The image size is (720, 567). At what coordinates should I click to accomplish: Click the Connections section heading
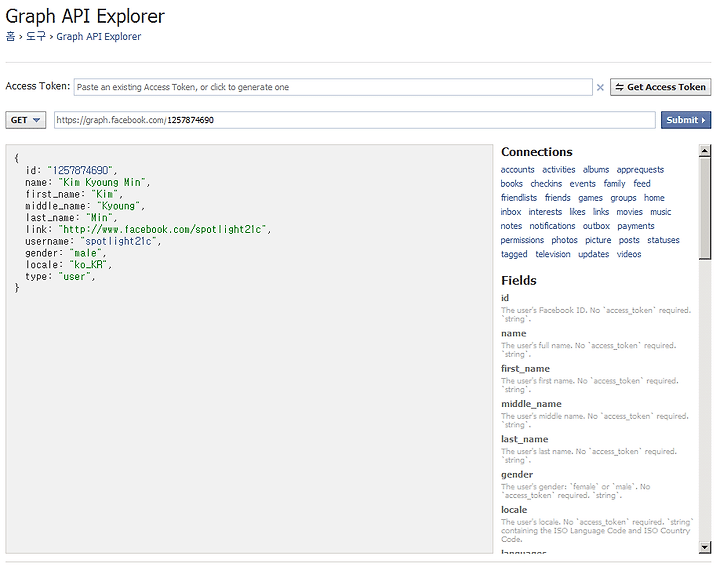click(x=537, y=152)
